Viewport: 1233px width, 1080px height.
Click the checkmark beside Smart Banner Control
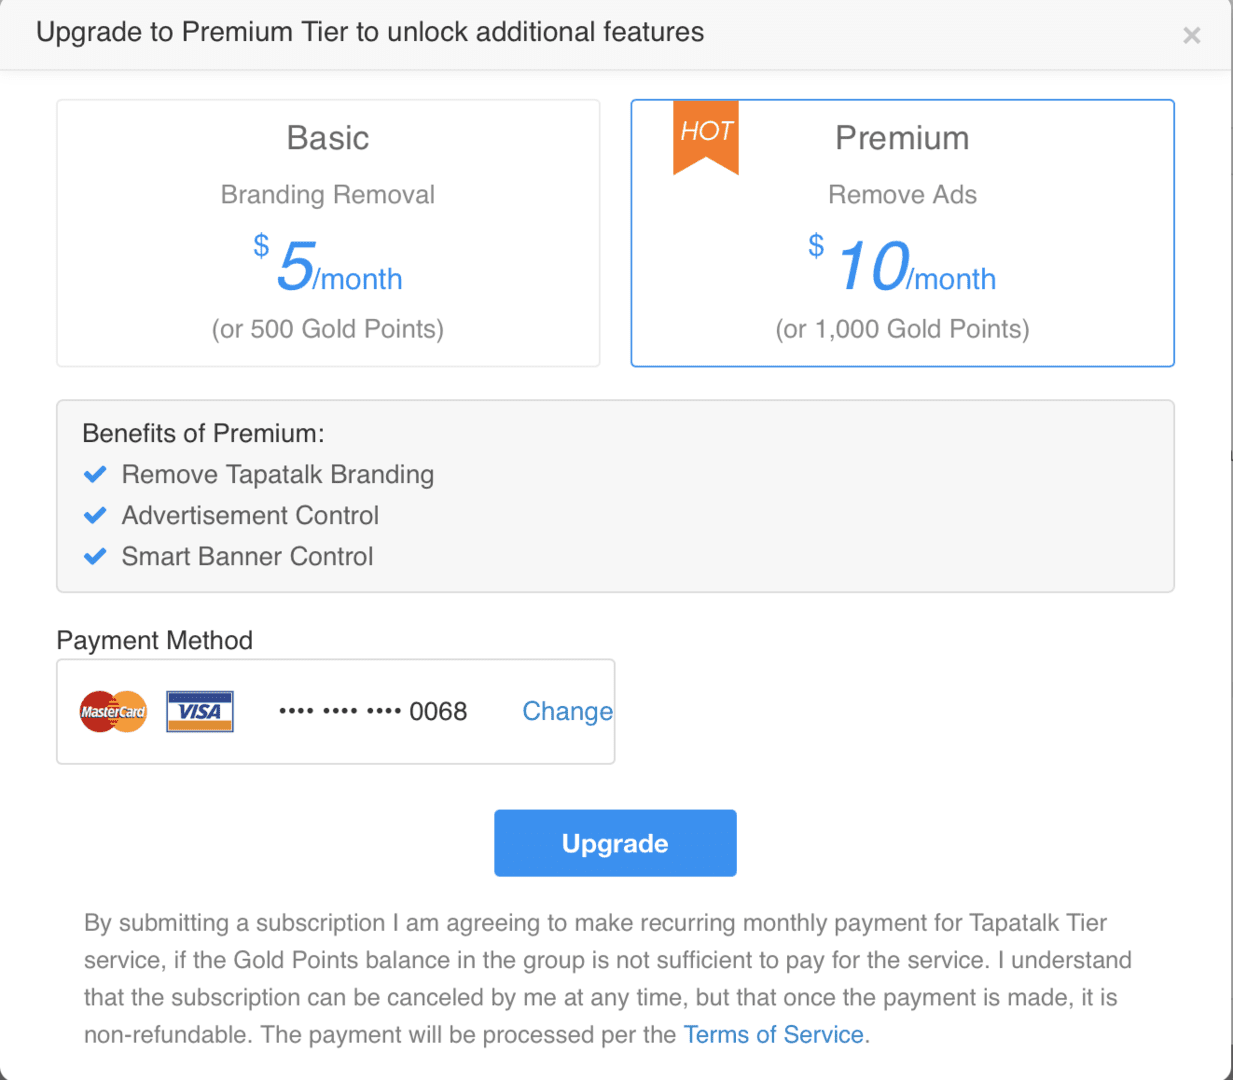(95, 556)
